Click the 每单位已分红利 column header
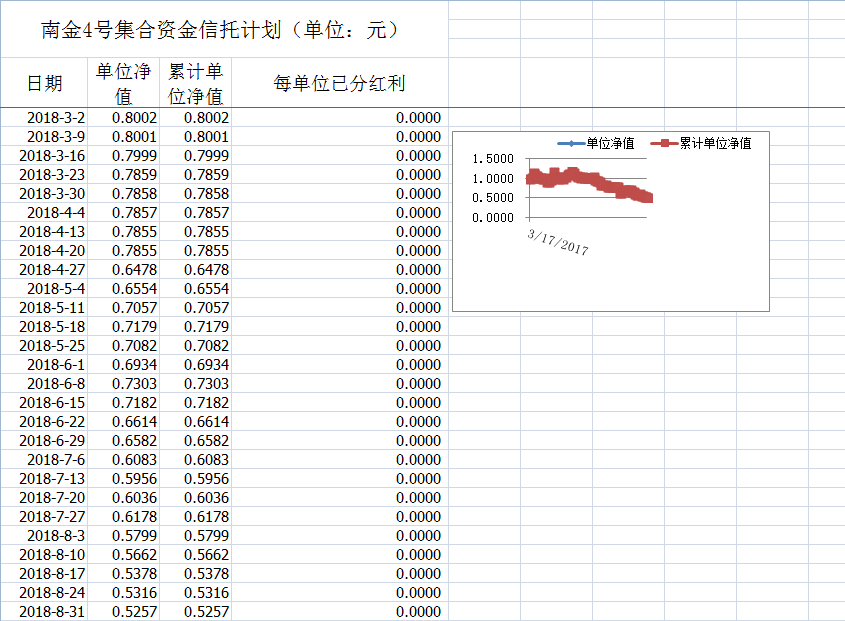Image resolution: width=845 pixels, height=621 pixels. (x=340, y=83)
